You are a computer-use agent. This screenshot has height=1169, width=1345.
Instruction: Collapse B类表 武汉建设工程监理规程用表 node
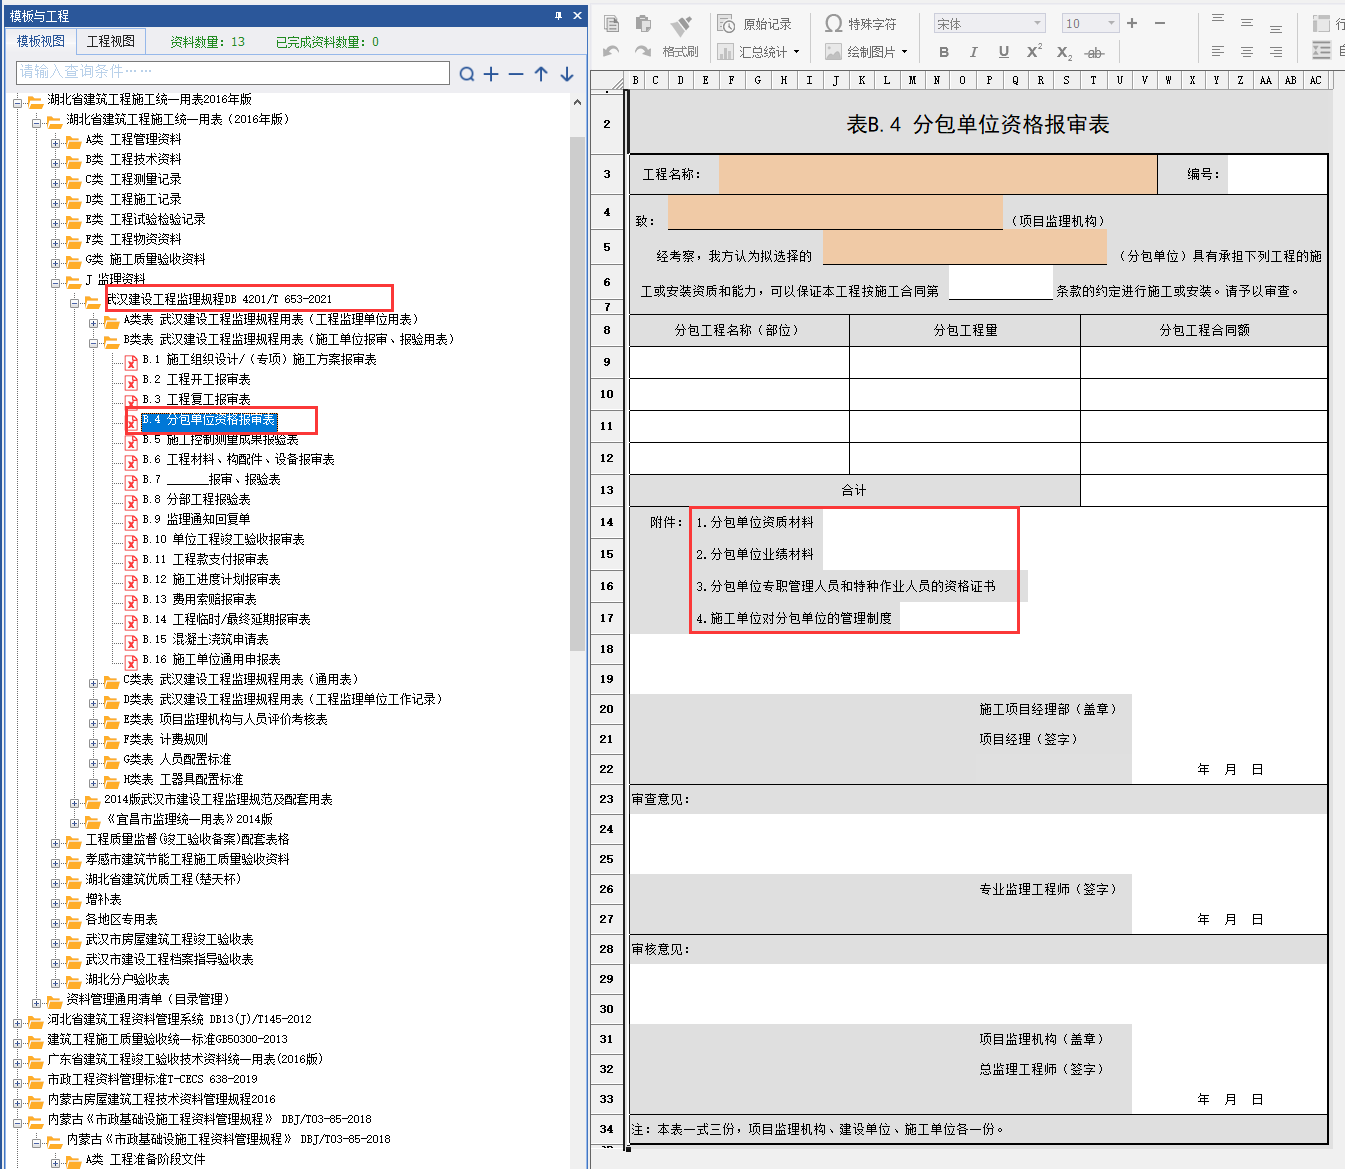click(94, 341)
